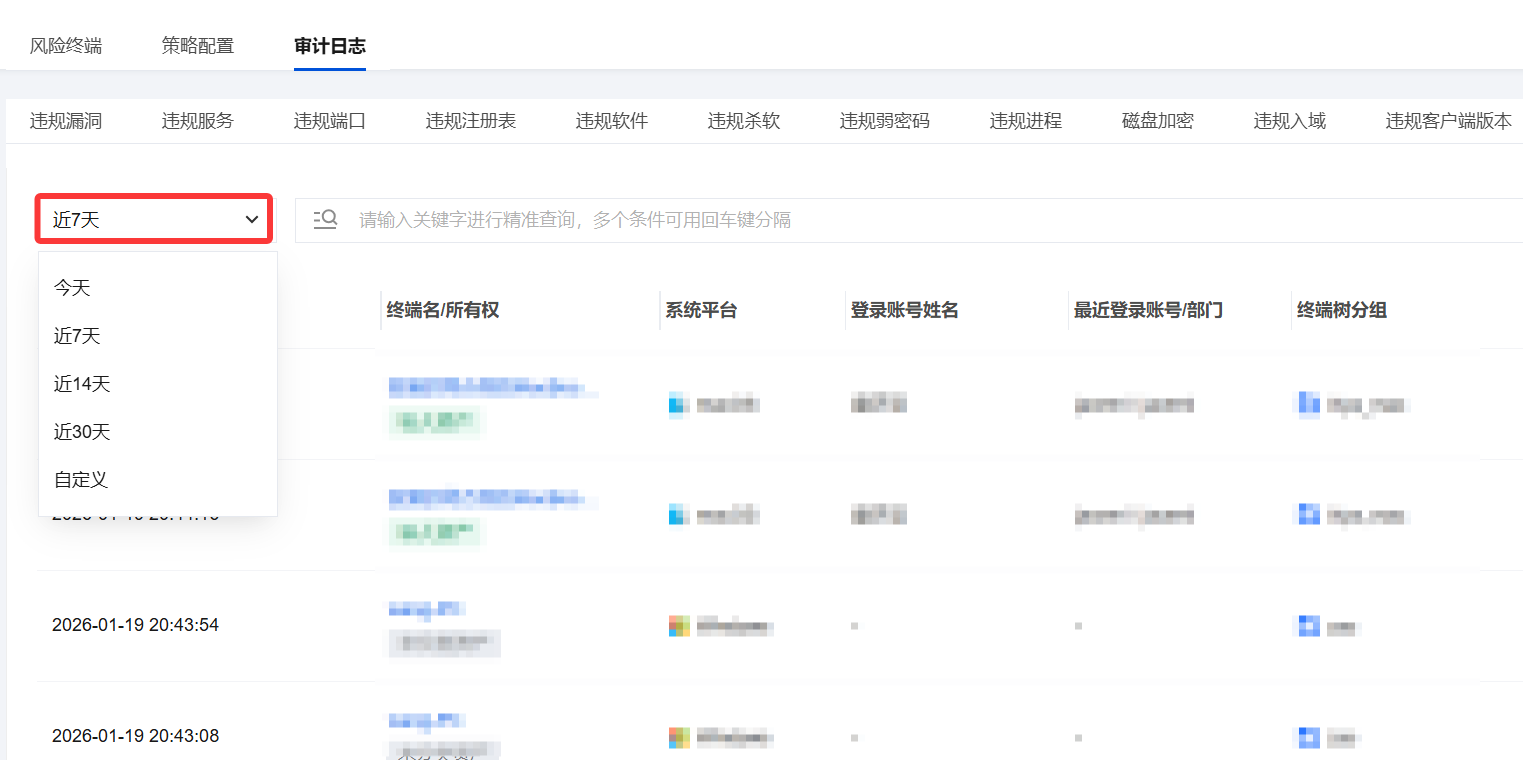Go to the 违规漏洞 sub-tab

tap(65, 121)
